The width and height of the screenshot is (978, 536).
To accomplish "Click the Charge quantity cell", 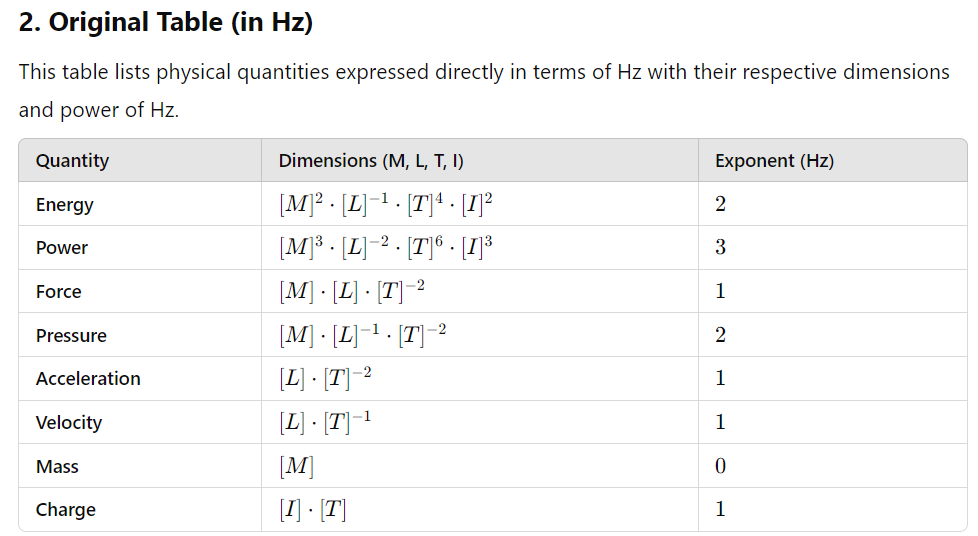I will pyautogui.click(x=65, y=510).
